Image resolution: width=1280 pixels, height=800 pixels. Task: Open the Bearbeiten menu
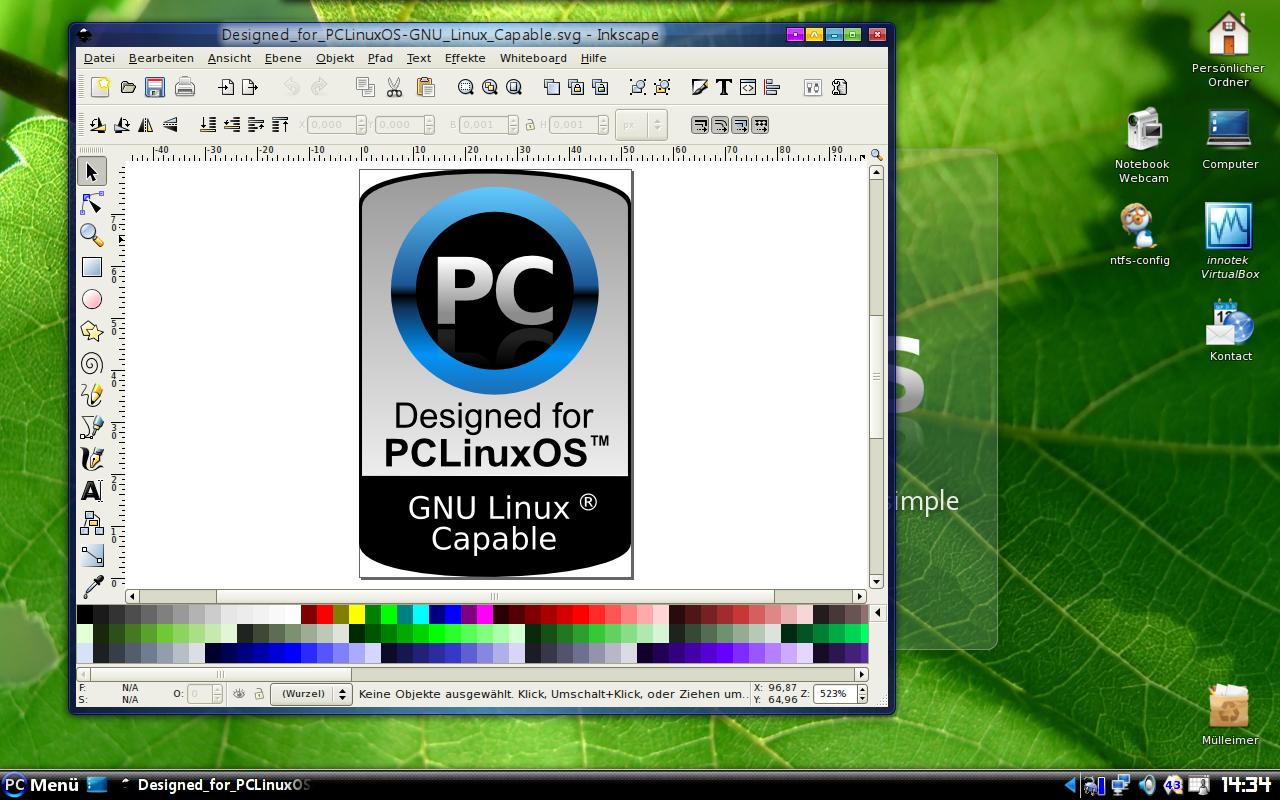(x=161, y=58)
